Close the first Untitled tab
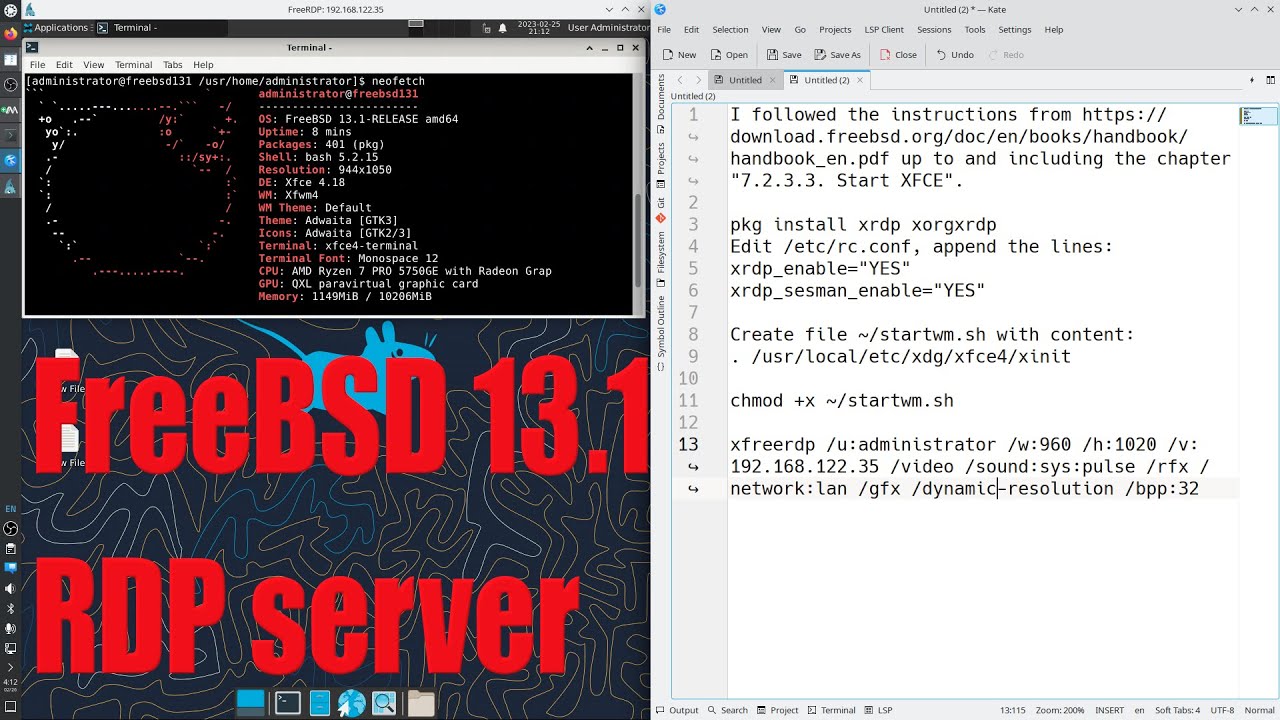The width and height of the screenshot is (1280, 720). point(772,80)
